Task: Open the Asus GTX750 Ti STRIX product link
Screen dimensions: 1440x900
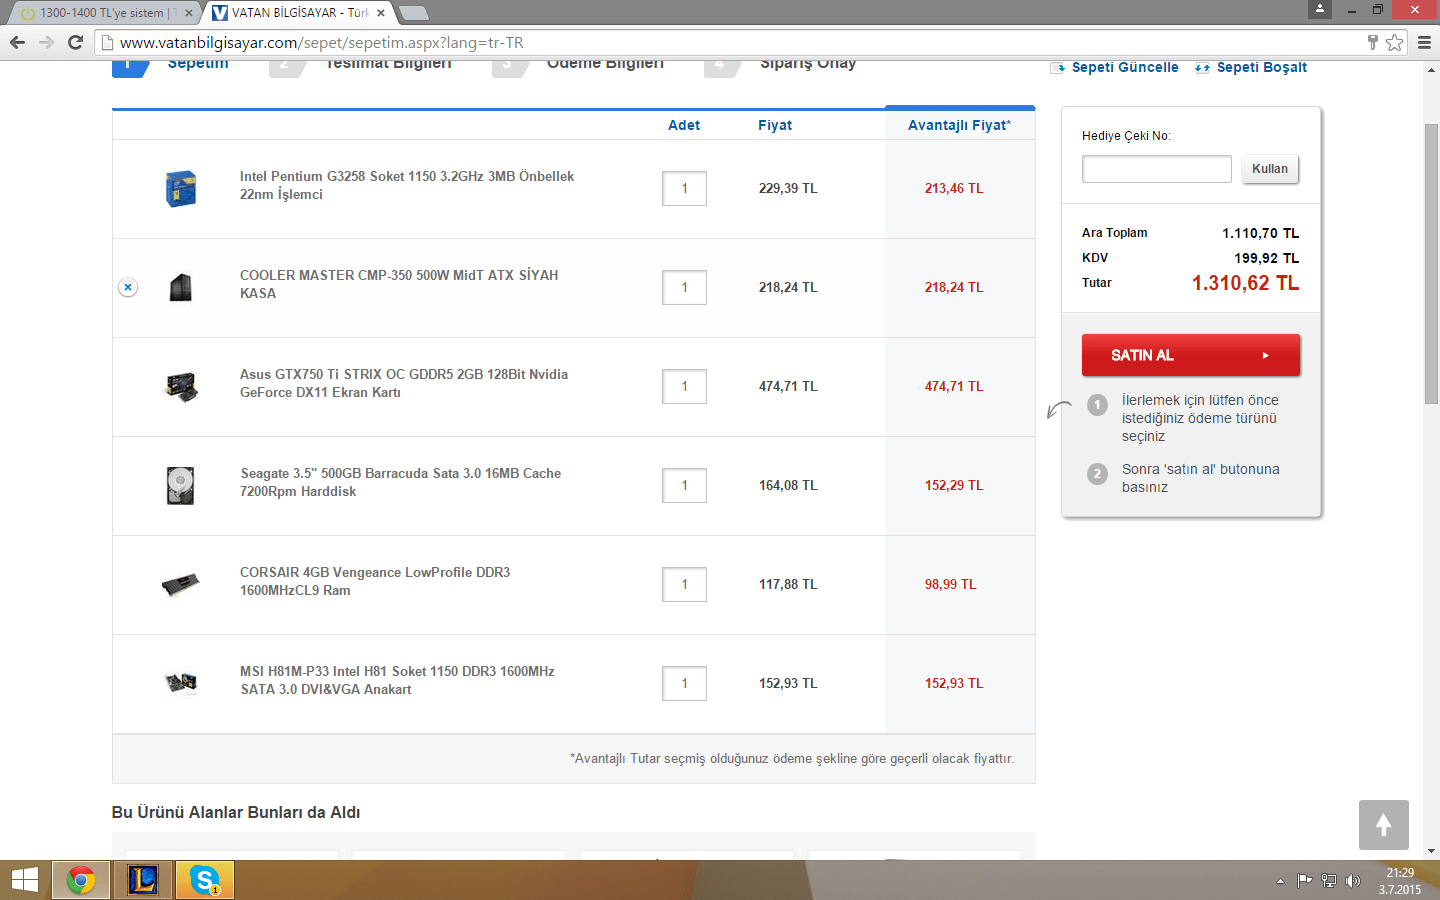Action: 404,383
